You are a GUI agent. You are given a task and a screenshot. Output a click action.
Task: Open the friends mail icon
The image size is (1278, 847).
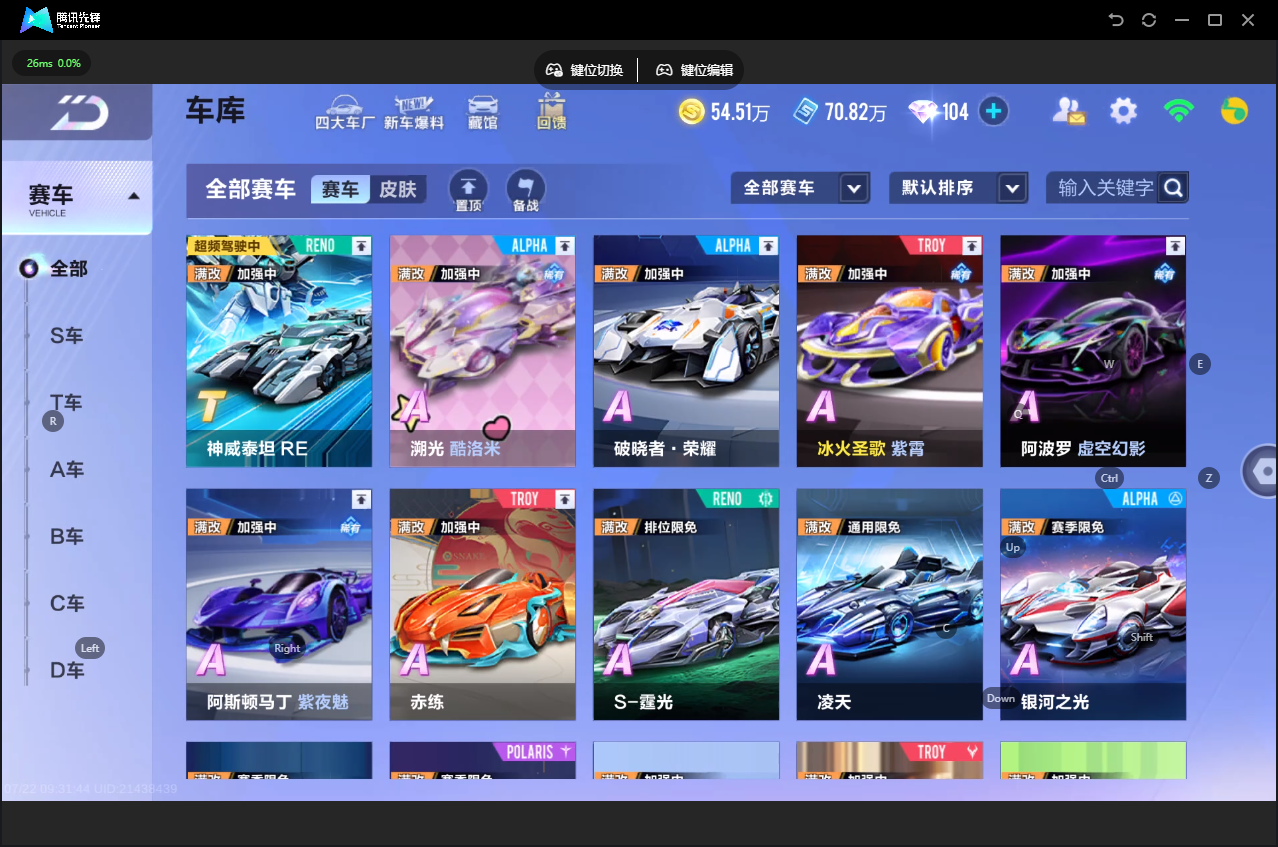pos(1068,111)
